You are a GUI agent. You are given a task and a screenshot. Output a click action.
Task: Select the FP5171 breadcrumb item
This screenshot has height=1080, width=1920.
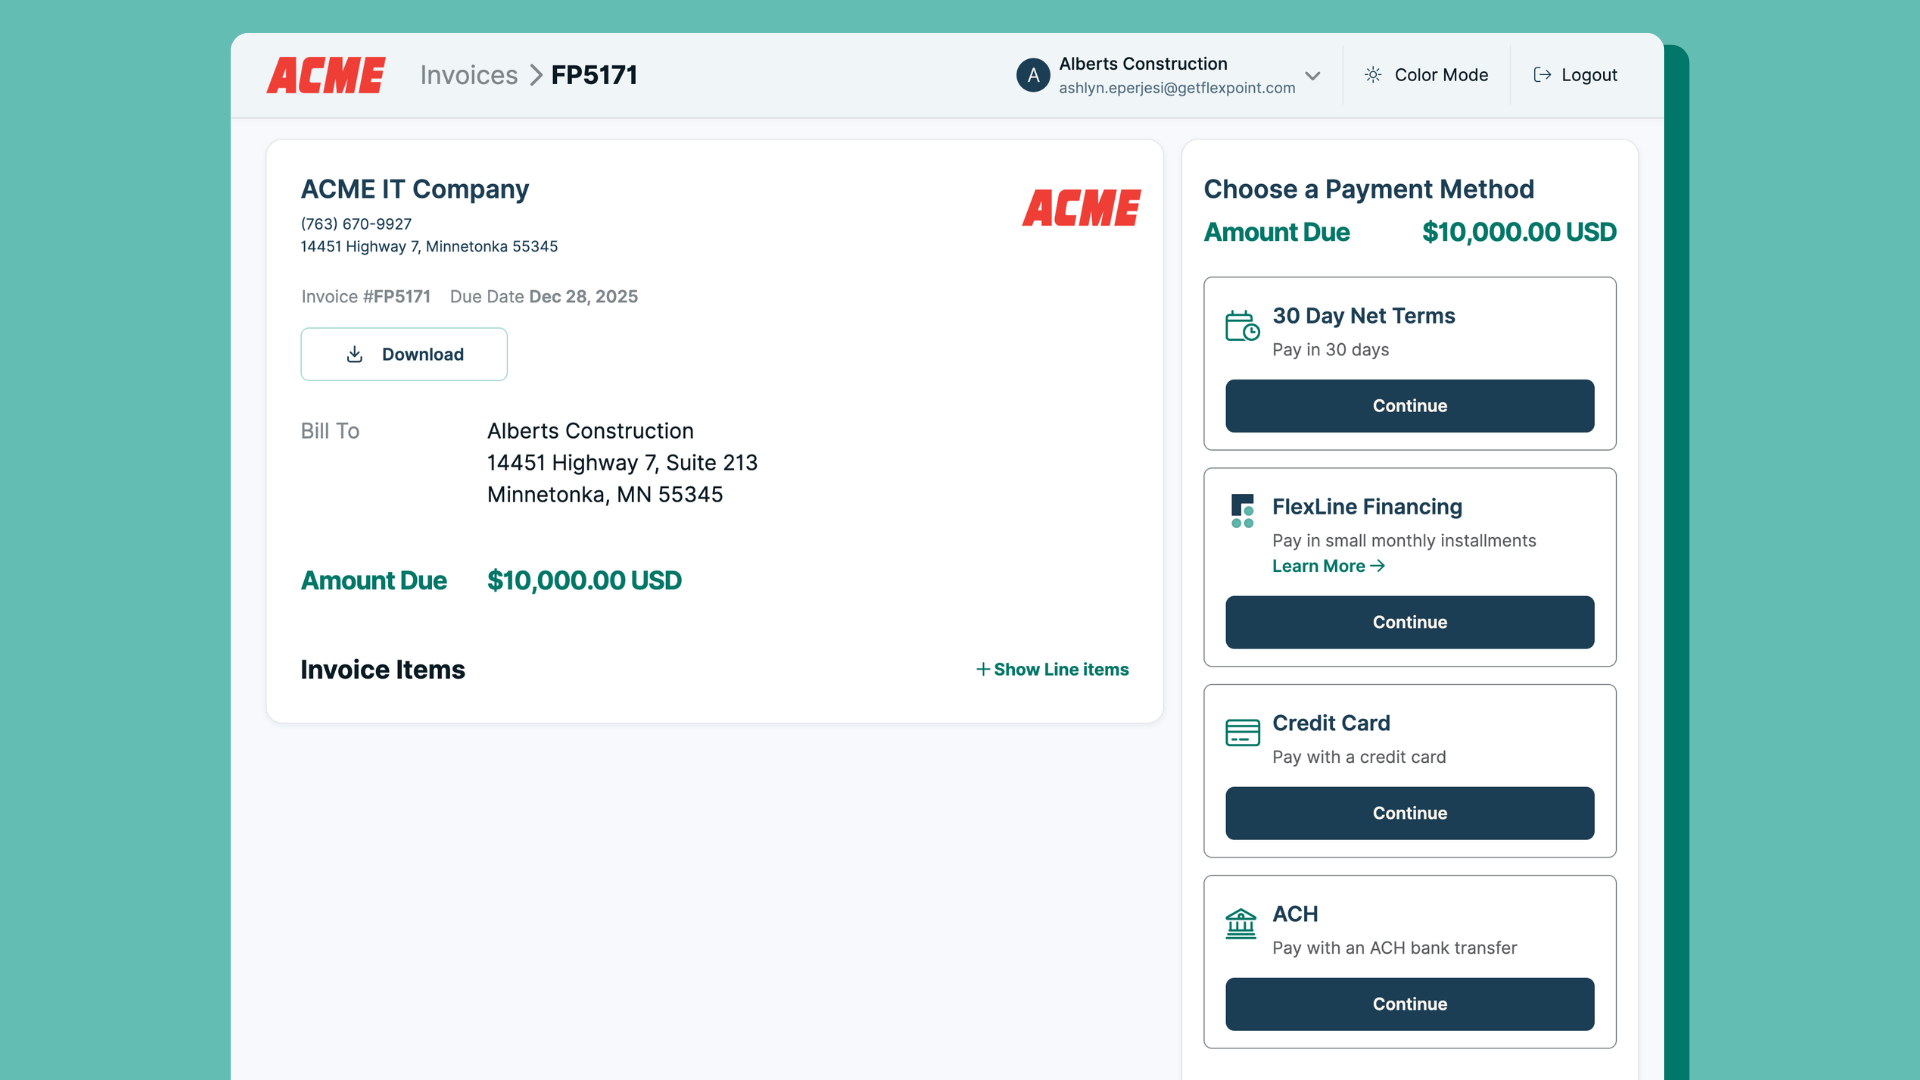click(x=594, y=75)
